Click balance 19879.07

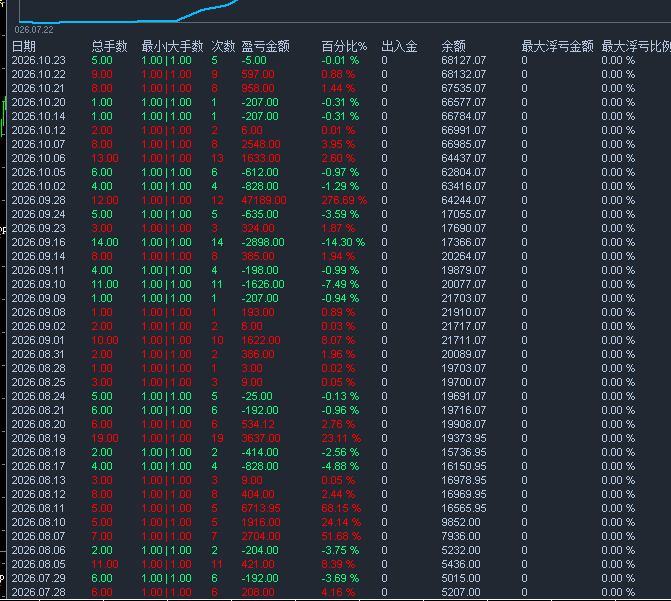[x=463, y=271]
